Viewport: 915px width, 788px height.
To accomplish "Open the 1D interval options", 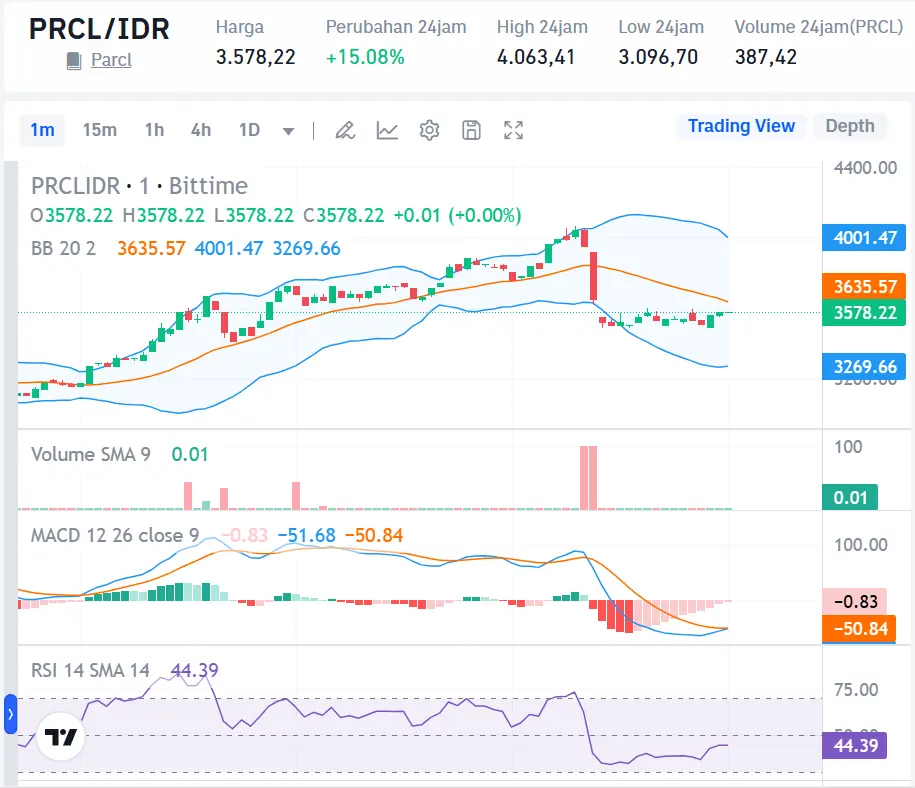I will coord(249,130).
